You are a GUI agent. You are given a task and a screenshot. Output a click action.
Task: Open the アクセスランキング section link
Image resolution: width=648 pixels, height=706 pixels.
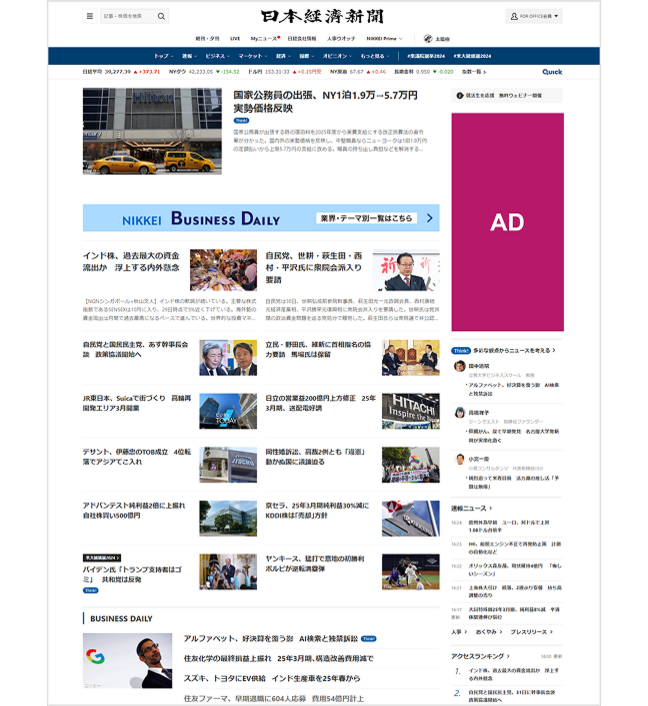[x=480, y=656]
